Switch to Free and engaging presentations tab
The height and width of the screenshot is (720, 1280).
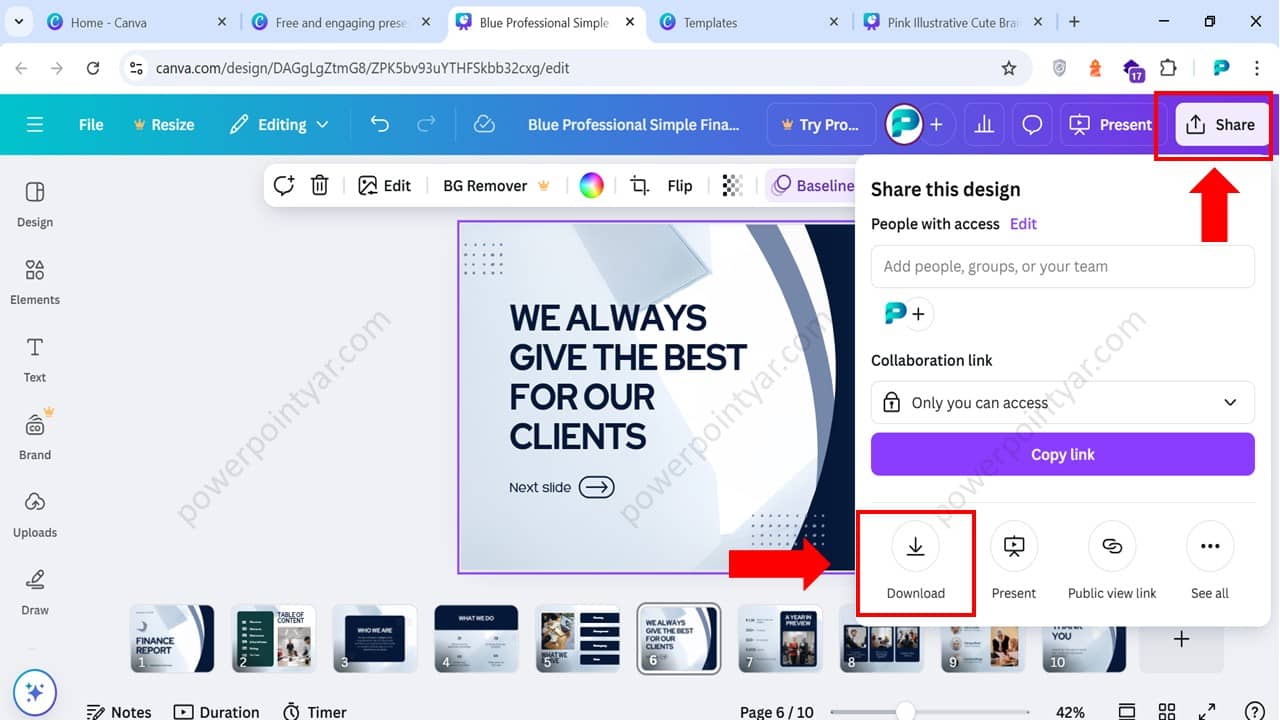coord(340,22)
